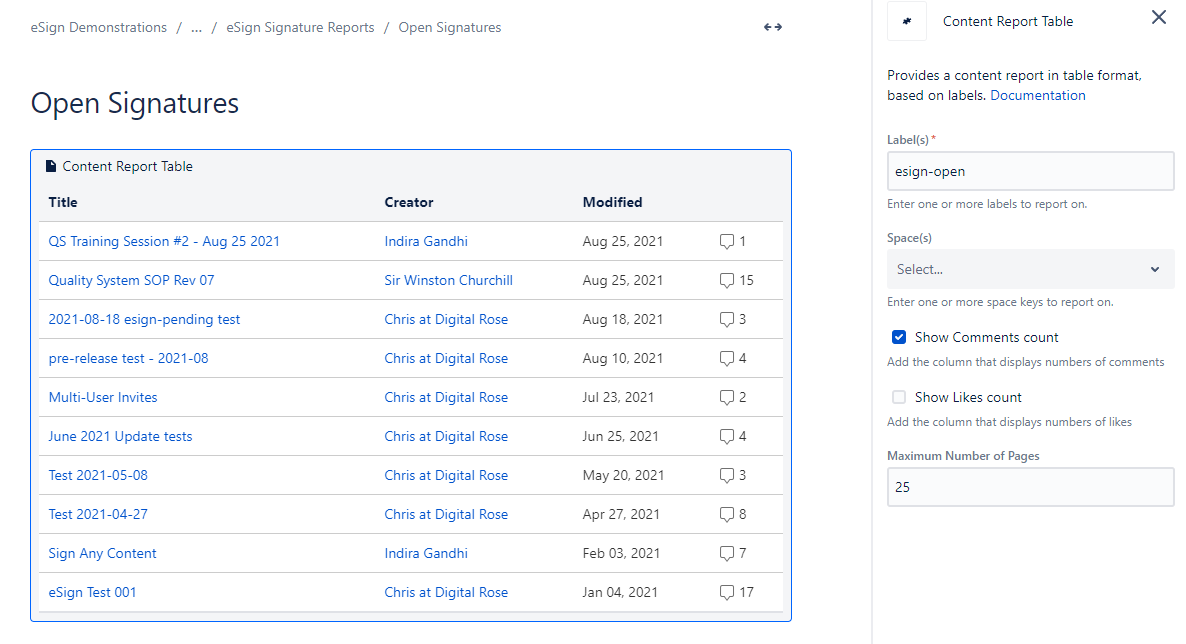The image size is (1186, 644).
Task: Uncheck Show Comments count checkbox
Action: pyautogui.click(x=899, y=338)
